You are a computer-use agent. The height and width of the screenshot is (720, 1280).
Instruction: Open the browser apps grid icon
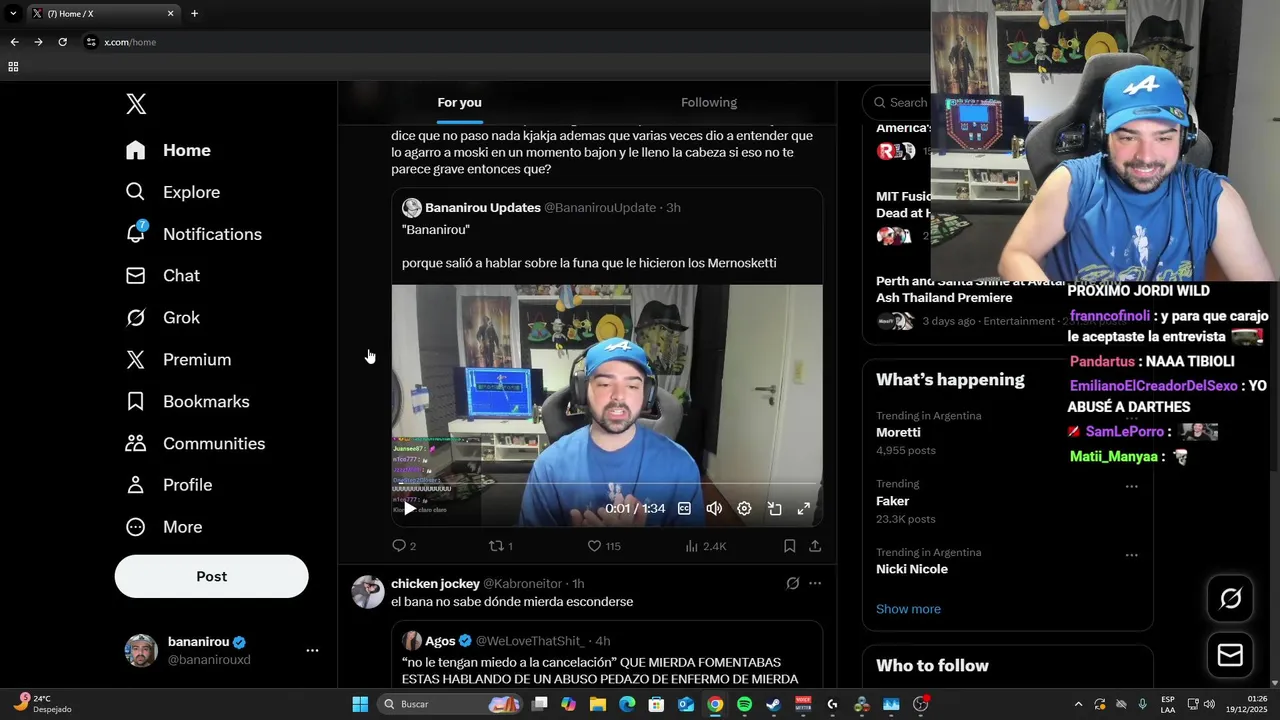coord(13,67)
